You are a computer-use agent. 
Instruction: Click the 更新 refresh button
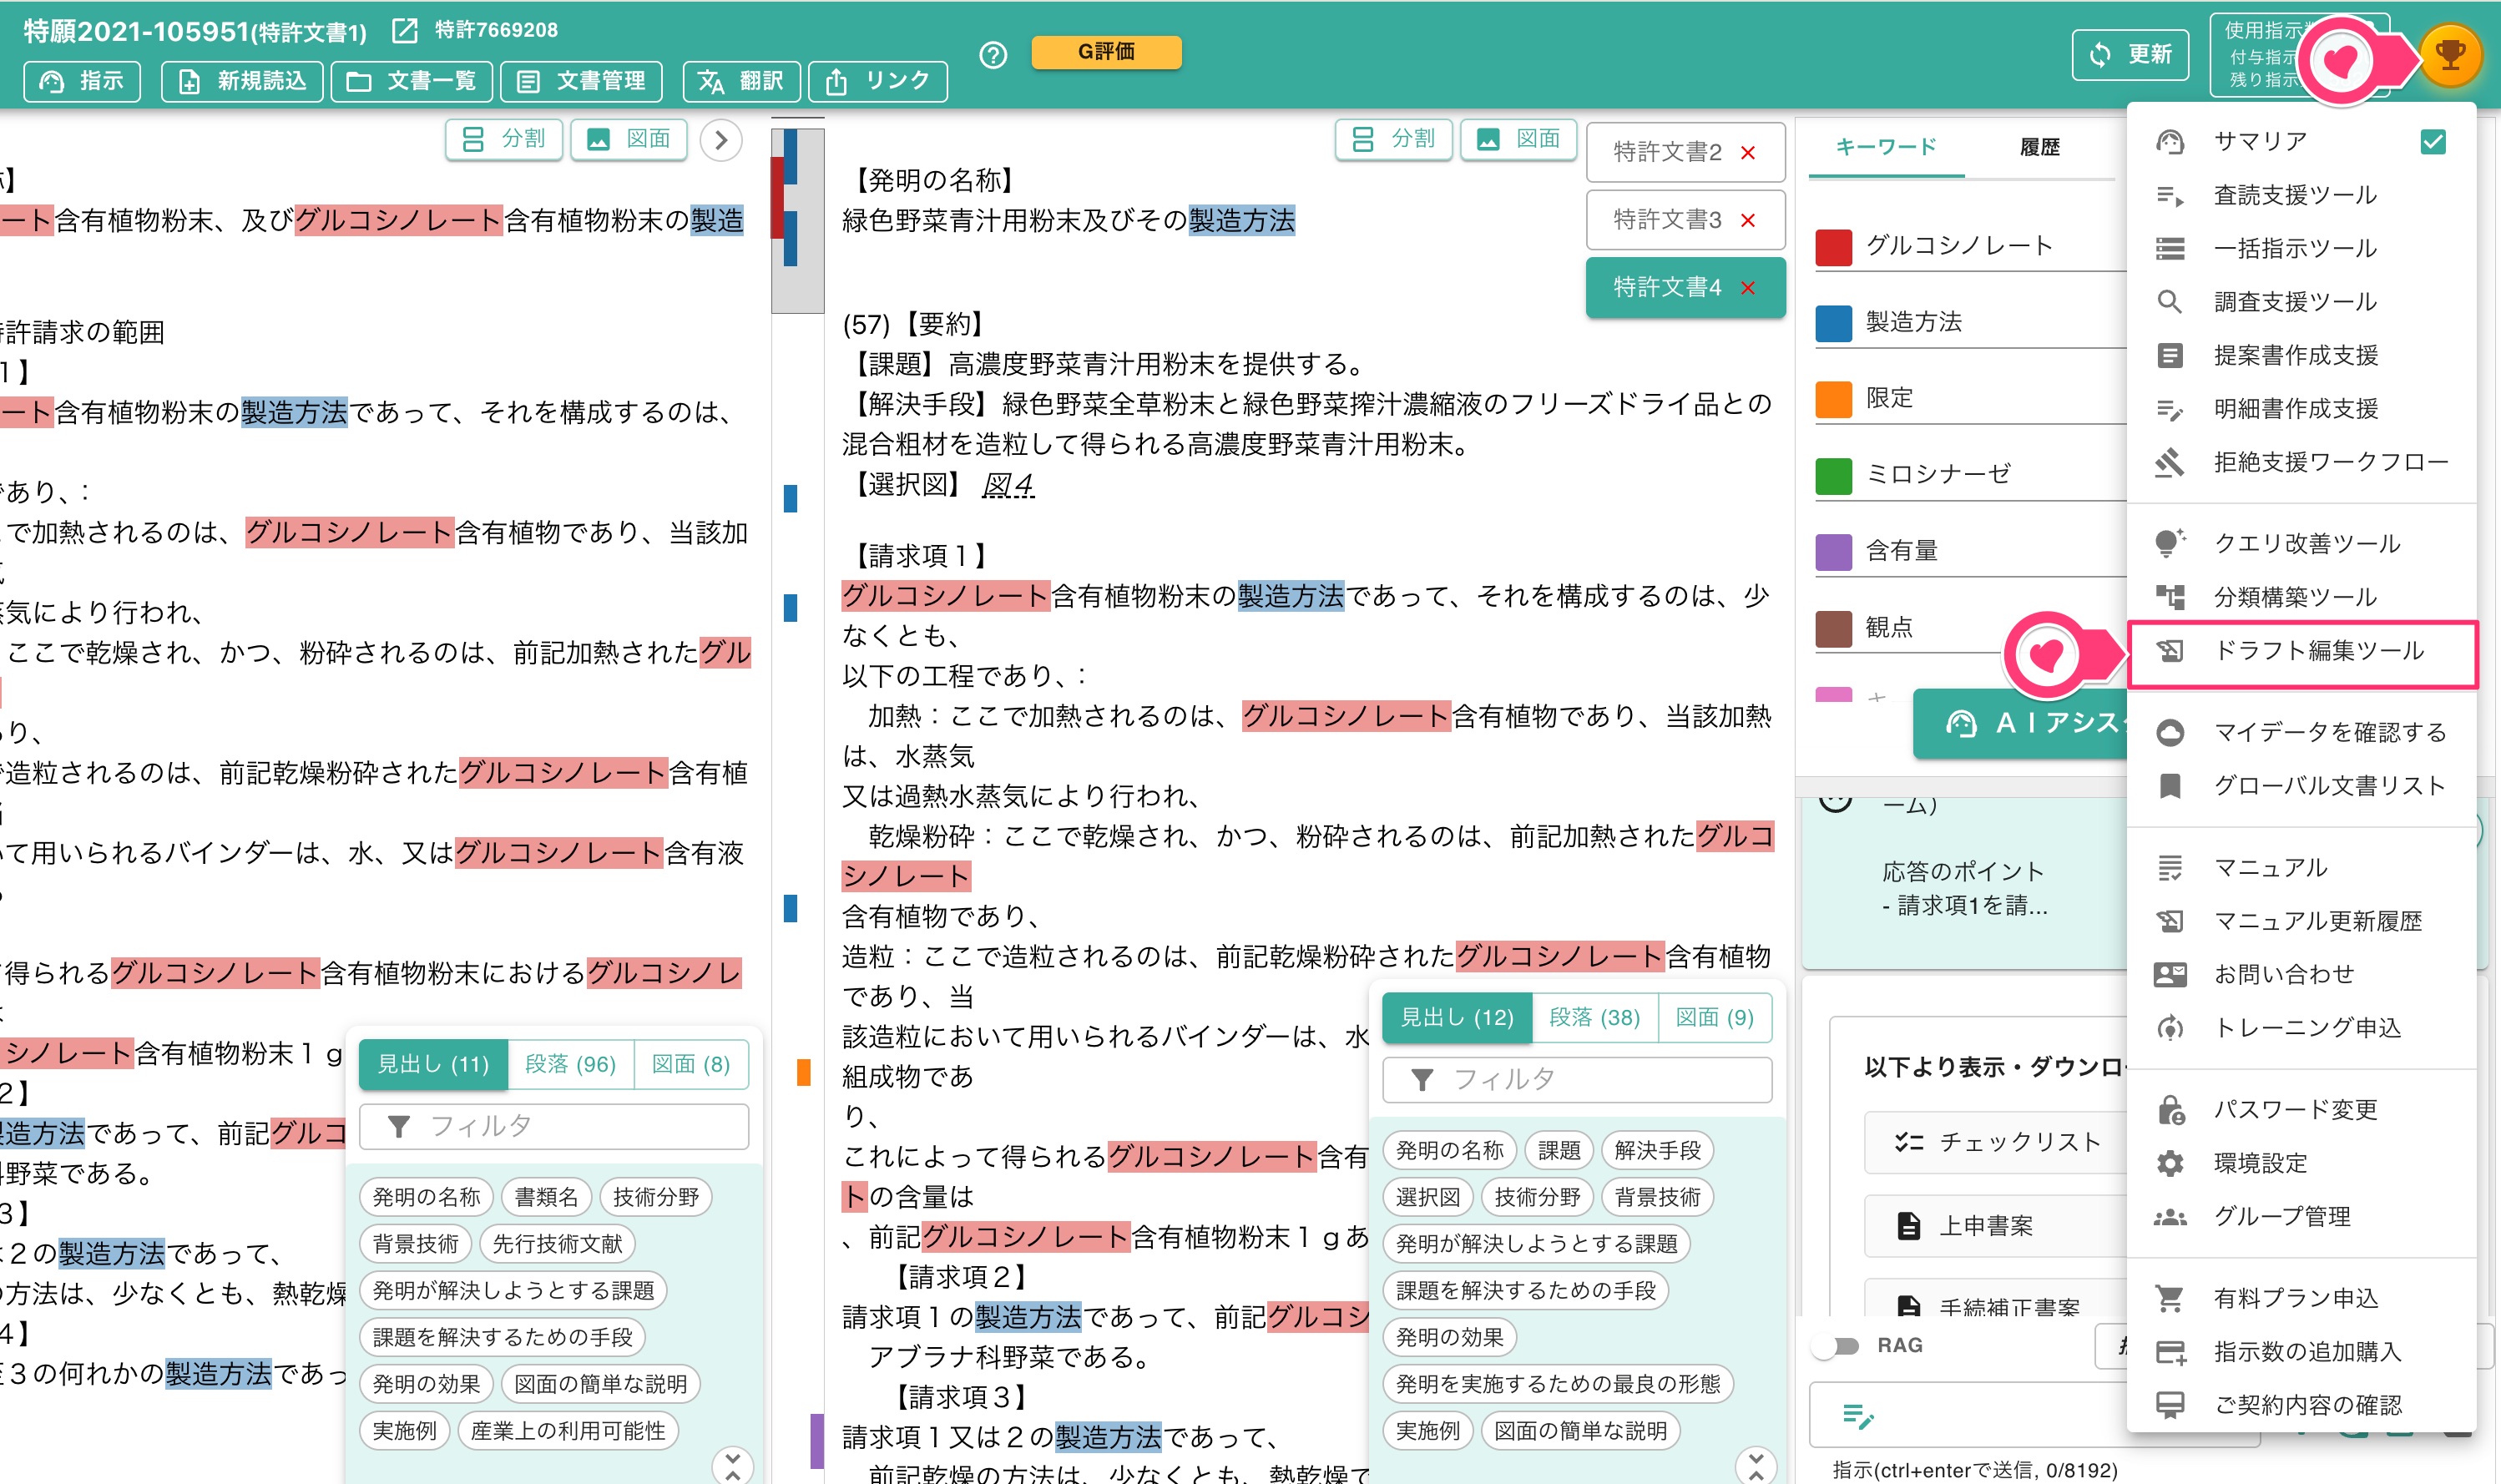(x=2130, y=54)
